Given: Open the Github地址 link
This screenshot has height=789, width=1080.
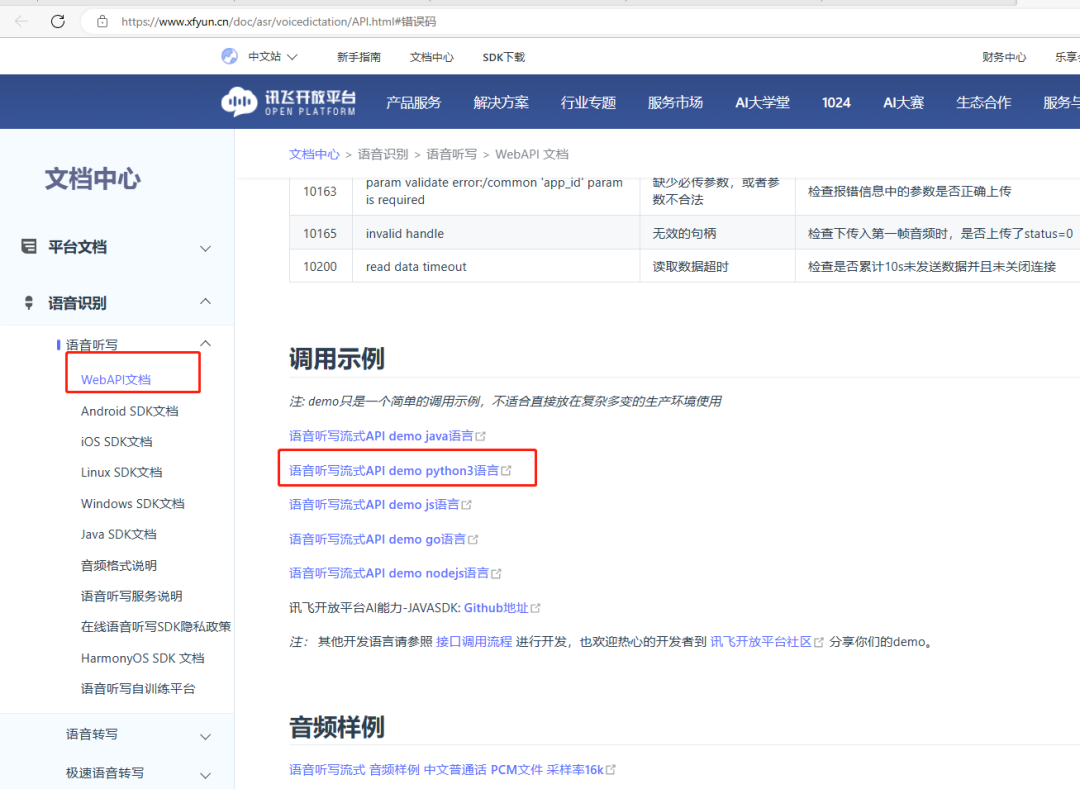Looking at the screenshot, I should [x=496, y=607].
